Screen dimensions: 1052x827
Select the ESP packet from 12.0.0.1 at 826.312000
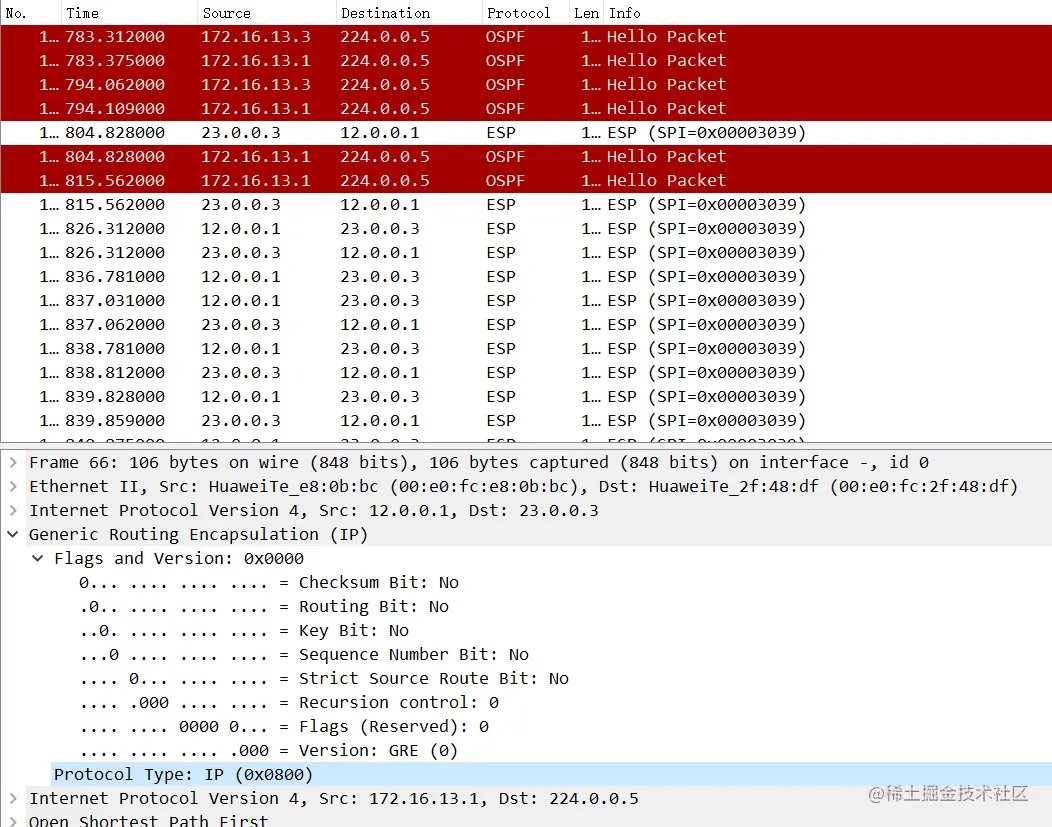pyautogui.click(x=526, y=229)
